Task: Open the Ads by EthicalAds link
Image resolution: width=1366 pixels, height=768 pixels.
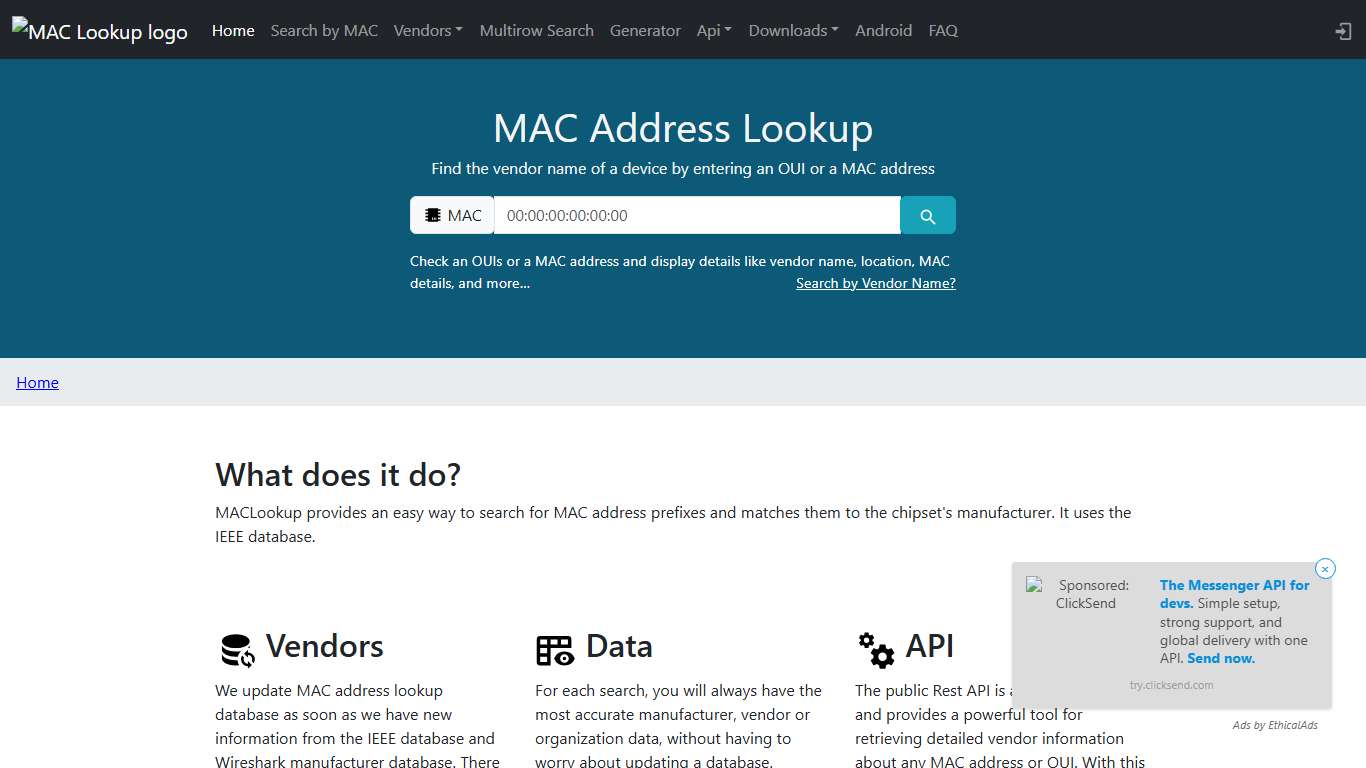Action: (1274, 724)
